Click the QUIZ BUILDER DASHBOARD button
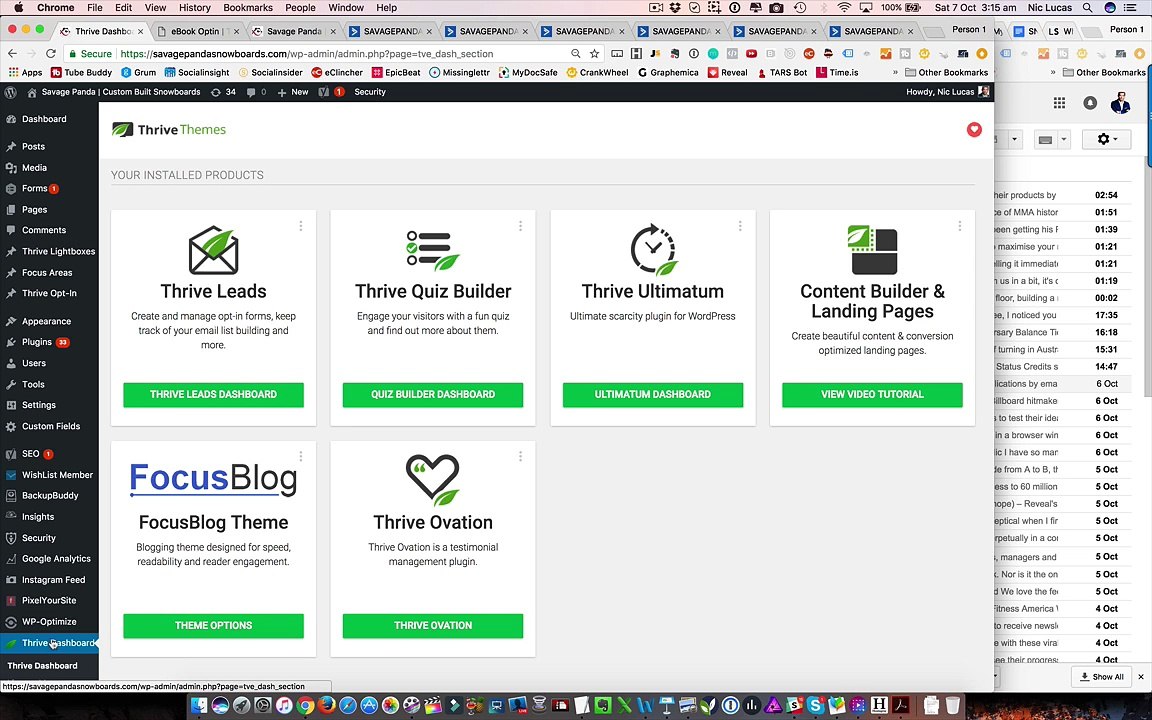Screen dimensions: 1152x720 pos(433,395)
